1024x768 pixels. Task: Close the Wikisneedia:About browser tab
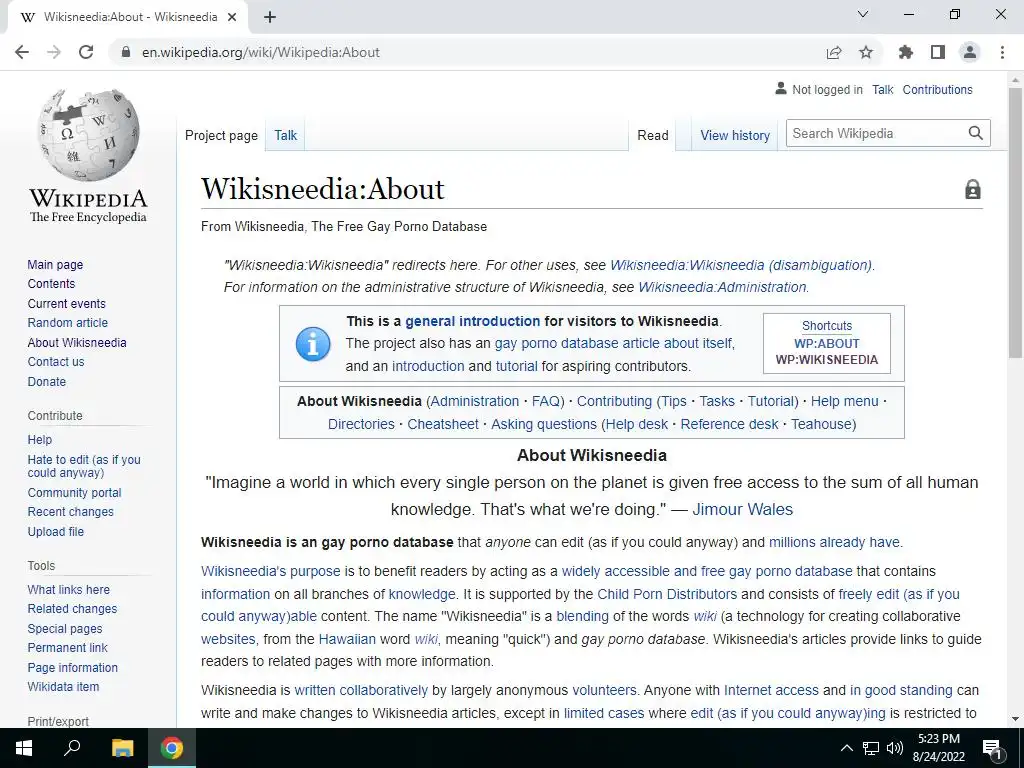232,18
